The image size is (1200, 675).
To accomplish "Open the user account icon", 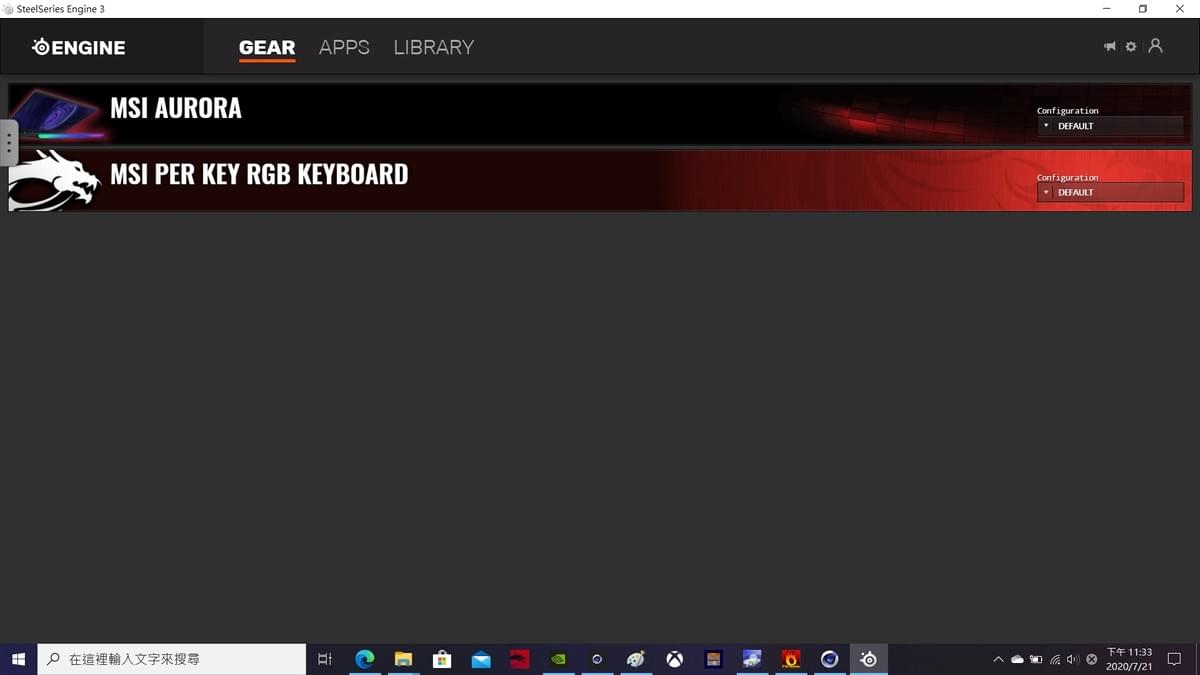I will click(1155, 46).
